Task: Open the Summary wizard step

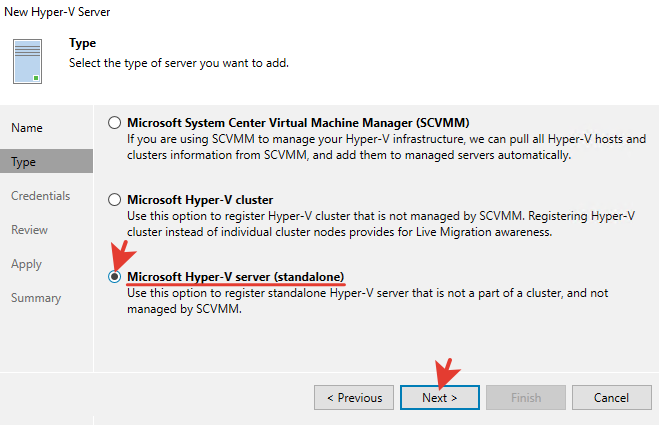Action: tap(36, 298)
